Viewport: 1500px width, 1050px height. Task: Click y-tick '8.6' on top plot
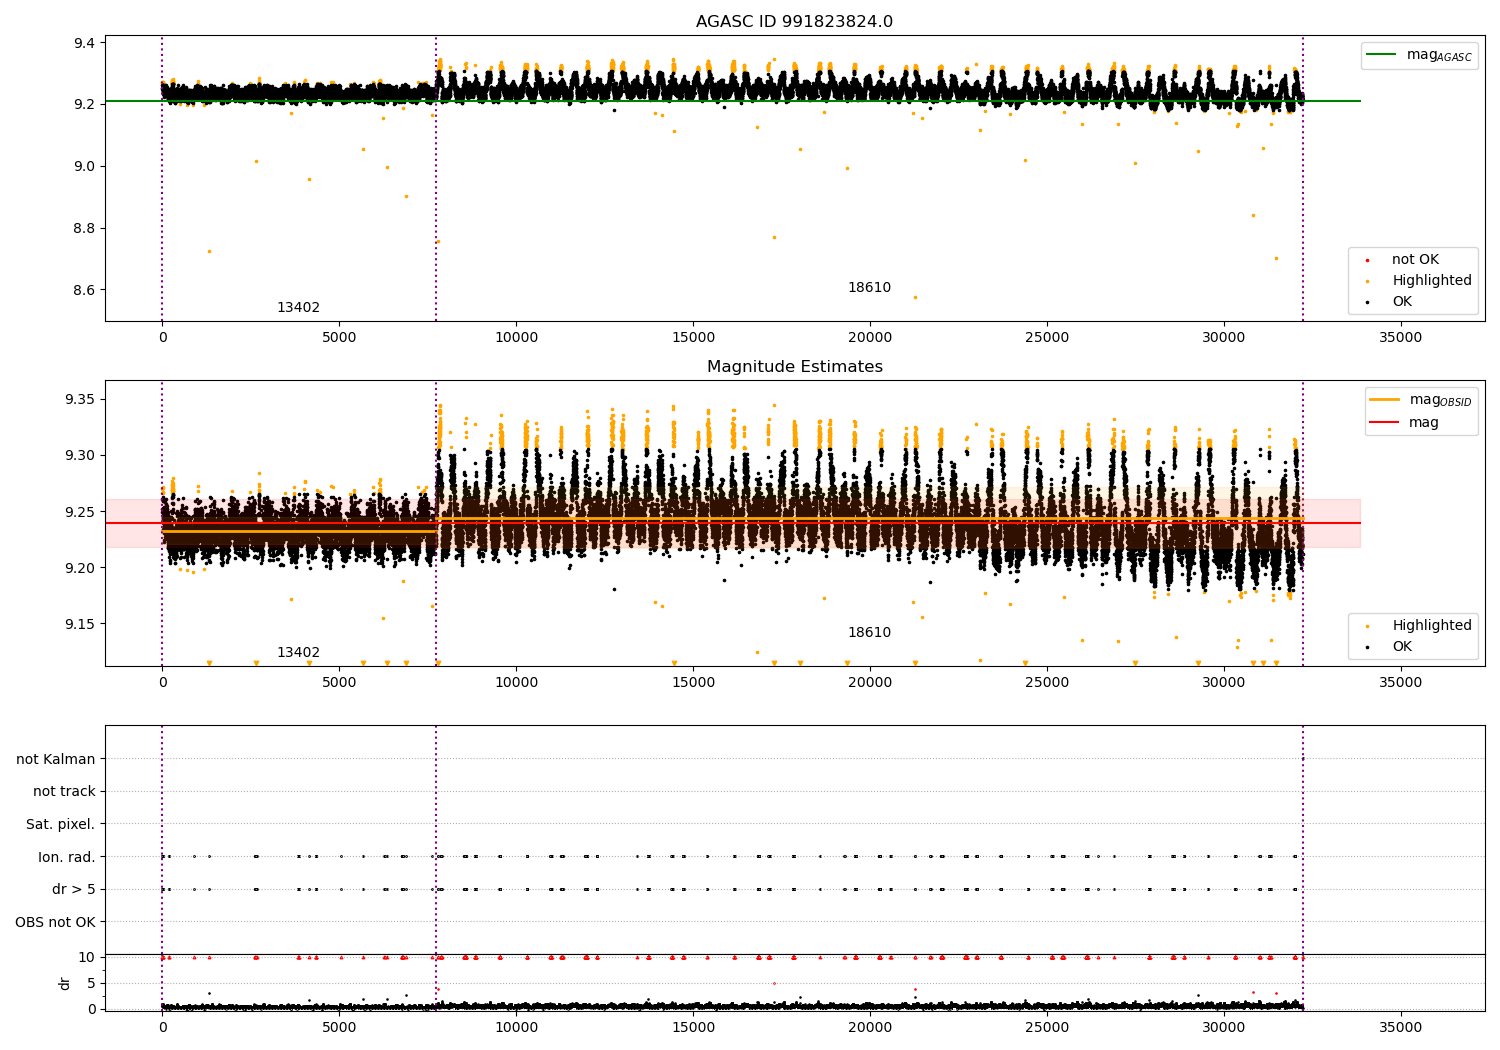tap(84, 291)
